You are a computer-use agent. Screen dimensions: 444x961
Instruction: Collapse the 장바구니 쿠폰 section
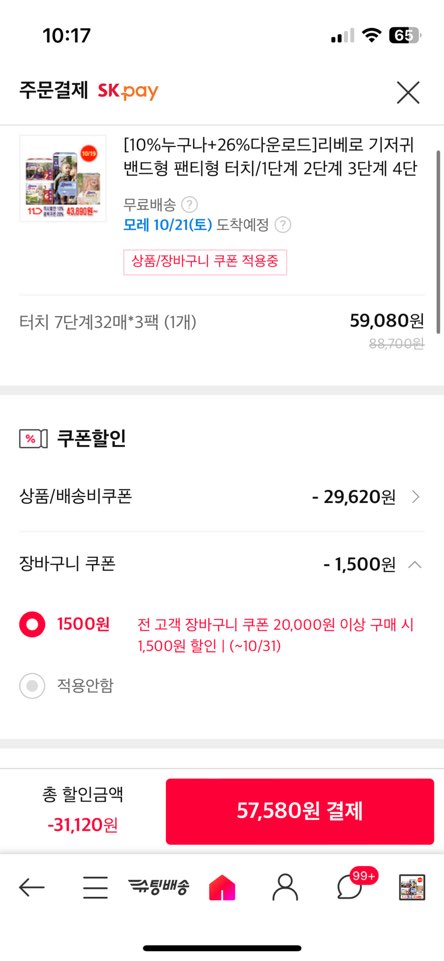coord(415,564)
